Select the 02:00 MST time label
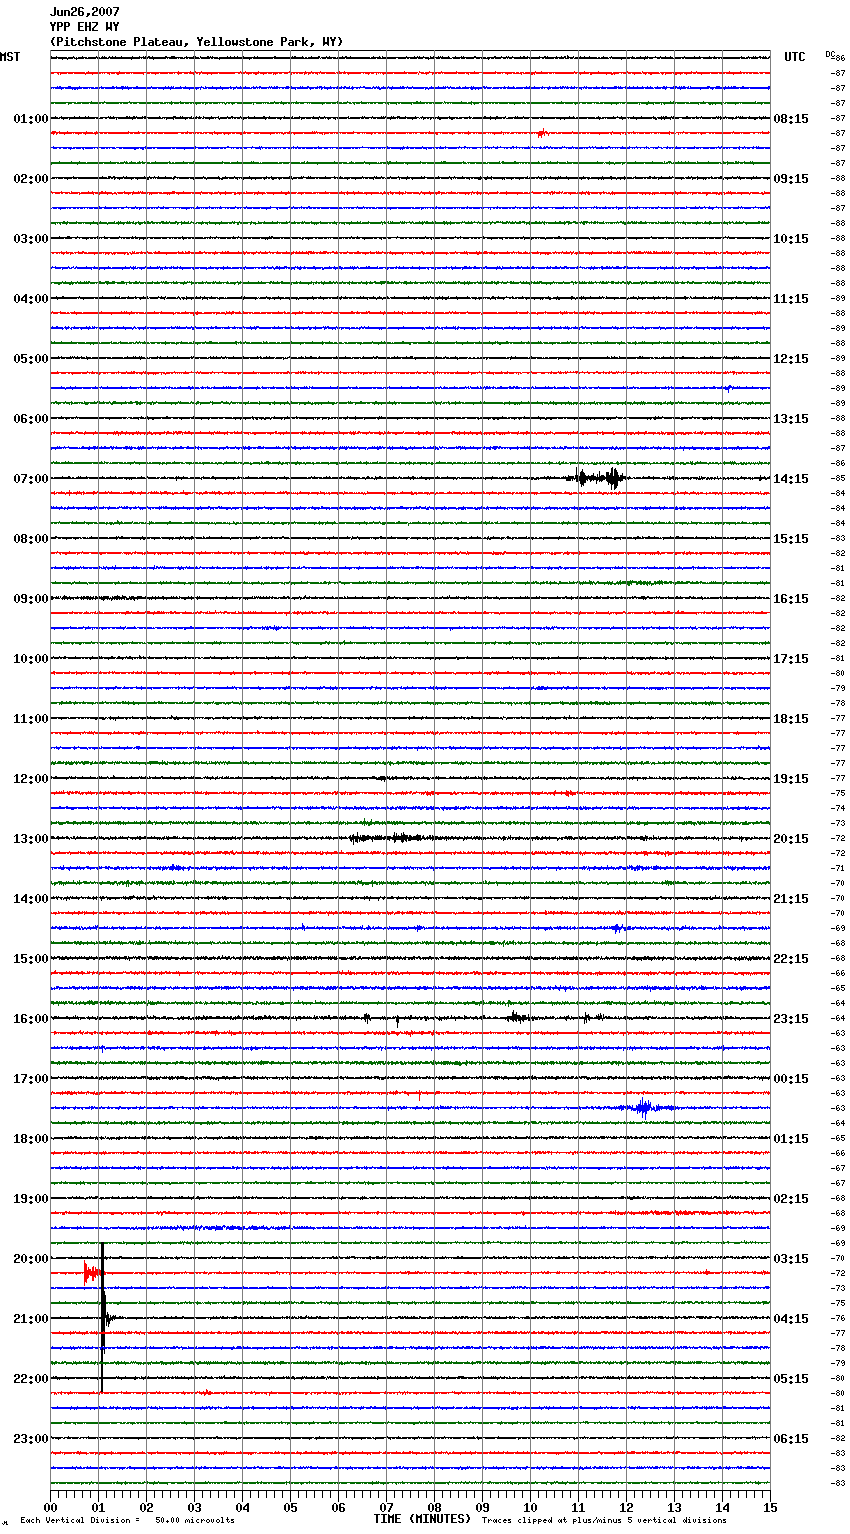850x1534 pixels. [x=31, y=179]
